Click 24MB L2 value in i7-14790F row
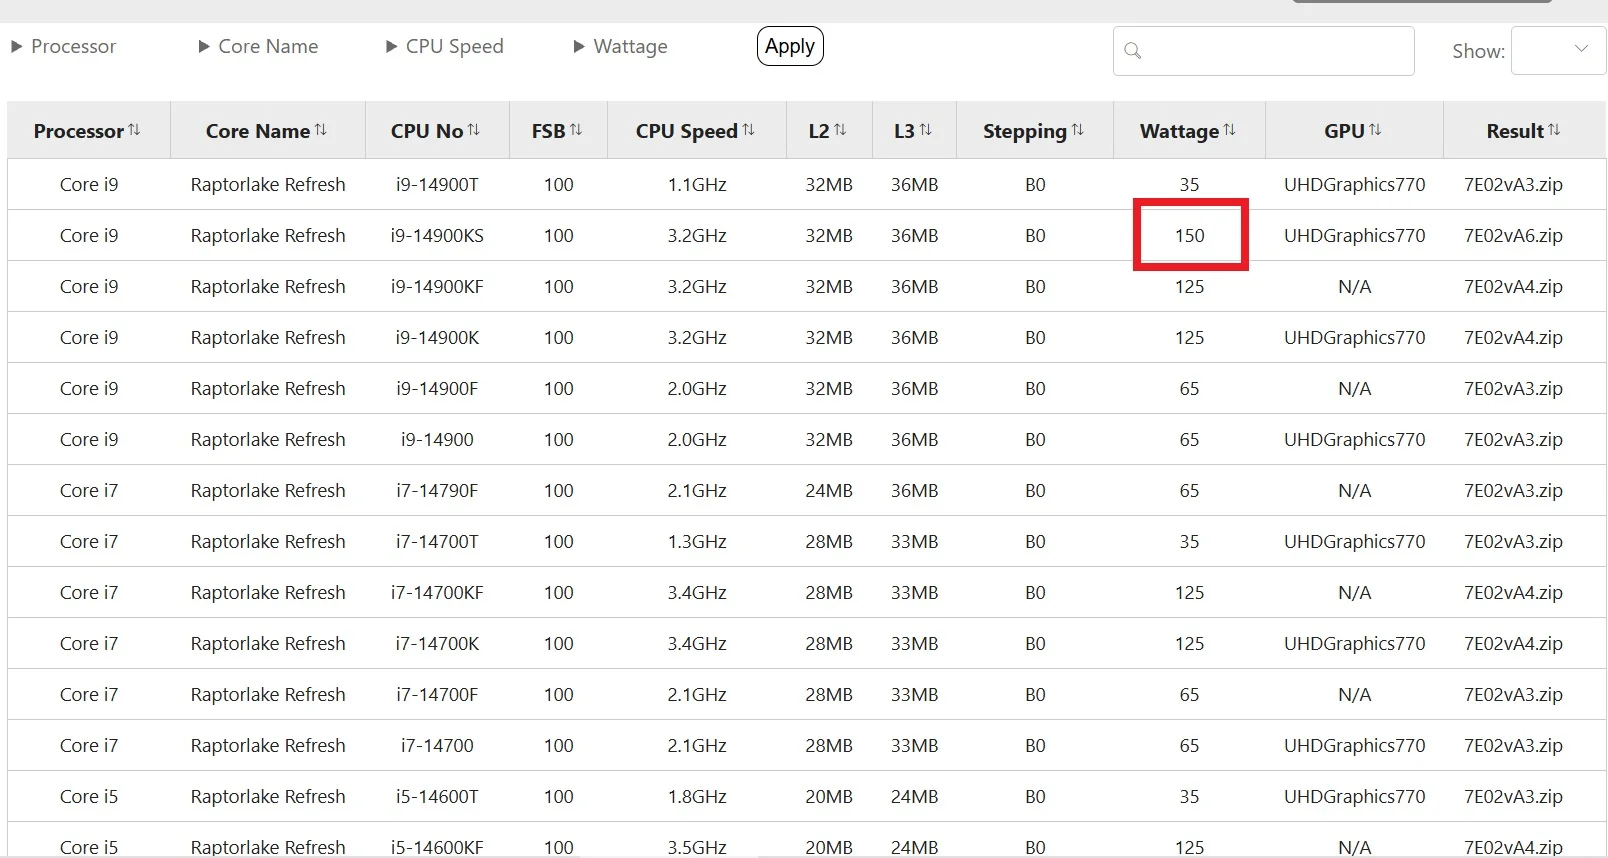The image size is (1608, 858). click(829, 491)
